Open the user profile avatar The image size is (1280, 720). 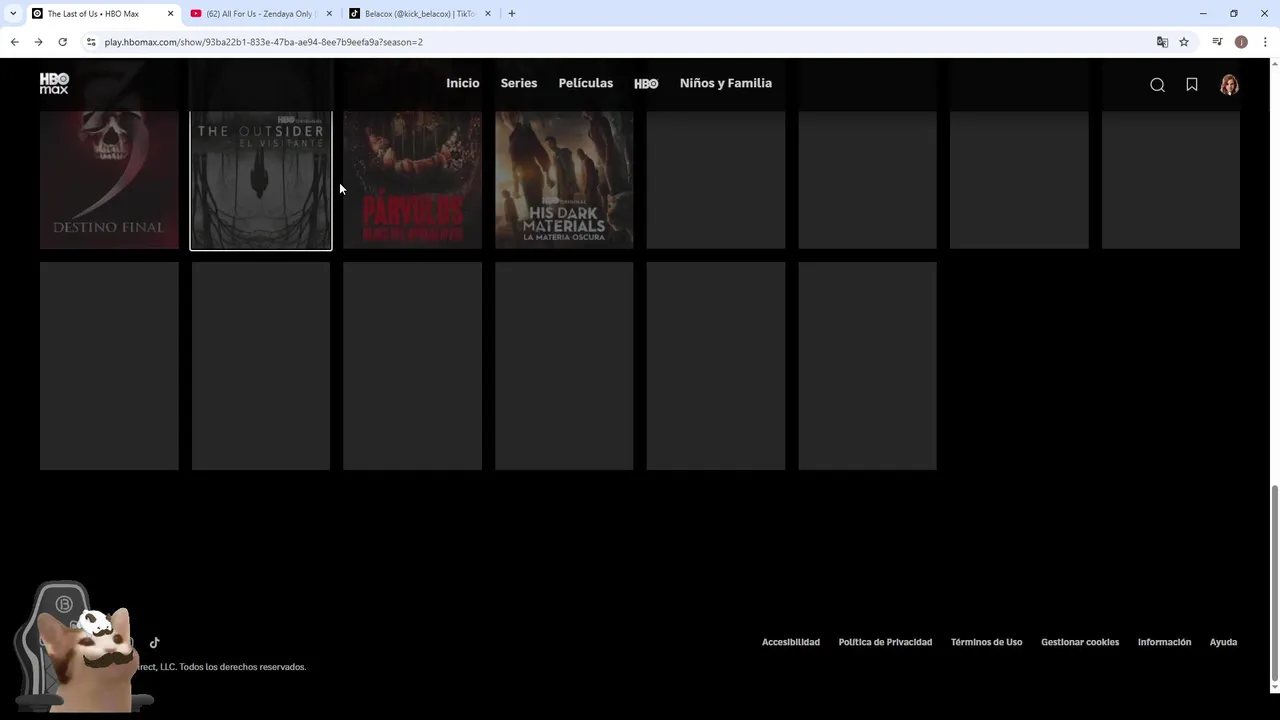coord(1229,85)
